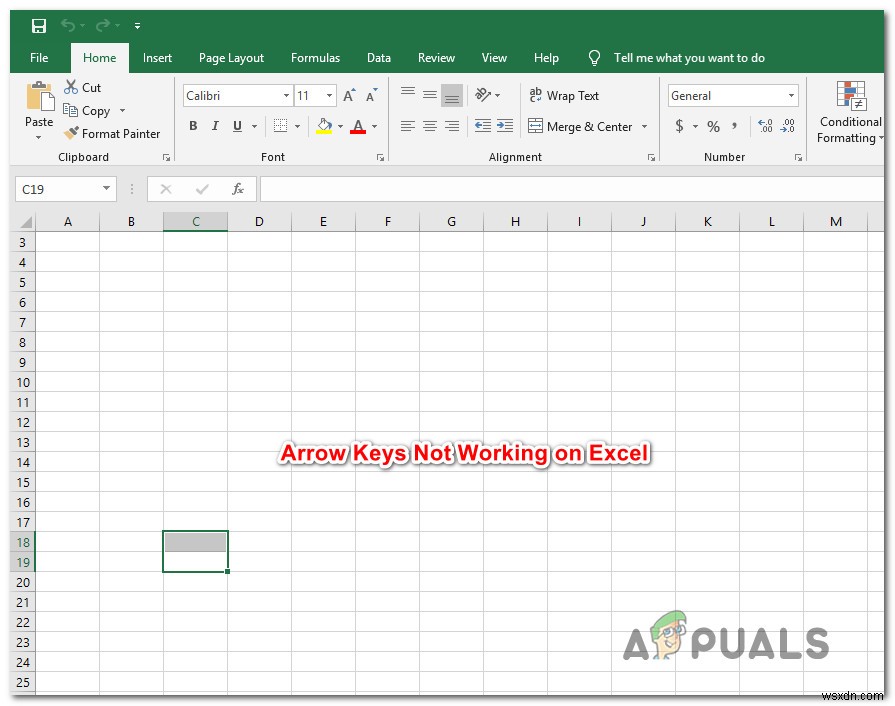
Task: Open the Customize Quick Access Toolbar dropdown
Action: click(138, 26)
